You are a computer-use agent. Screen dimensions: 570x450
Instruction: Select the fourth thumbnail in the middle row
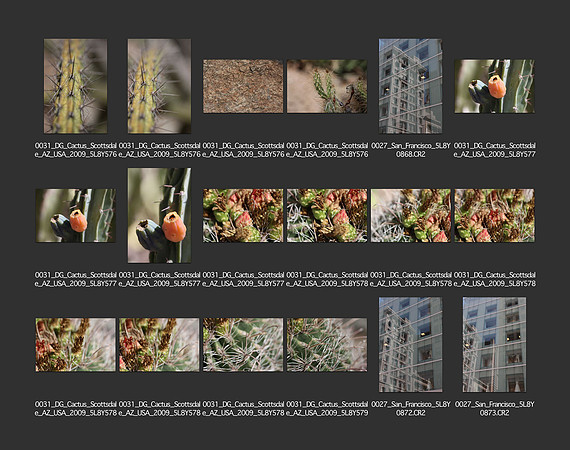click(x=327, y=215)
